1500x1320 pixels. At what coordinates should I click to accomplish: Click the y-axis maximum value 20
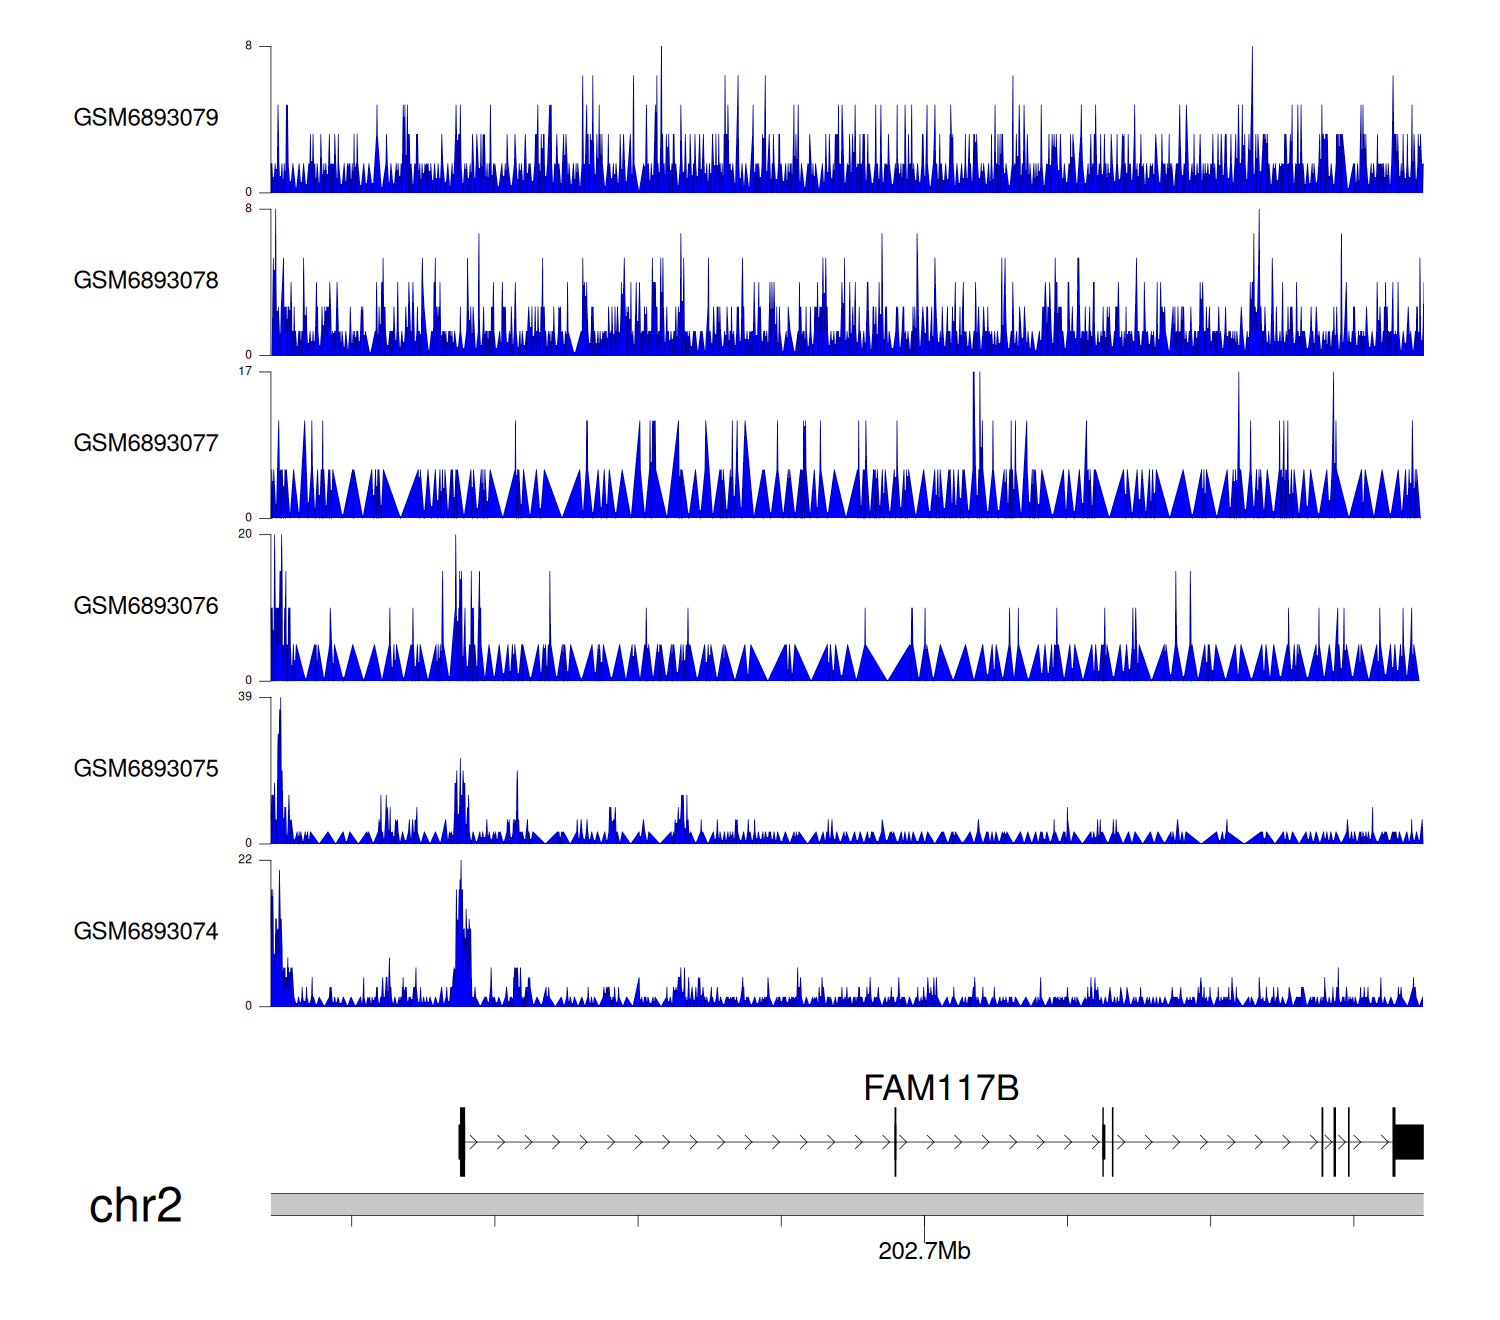(x=245, y=534)
